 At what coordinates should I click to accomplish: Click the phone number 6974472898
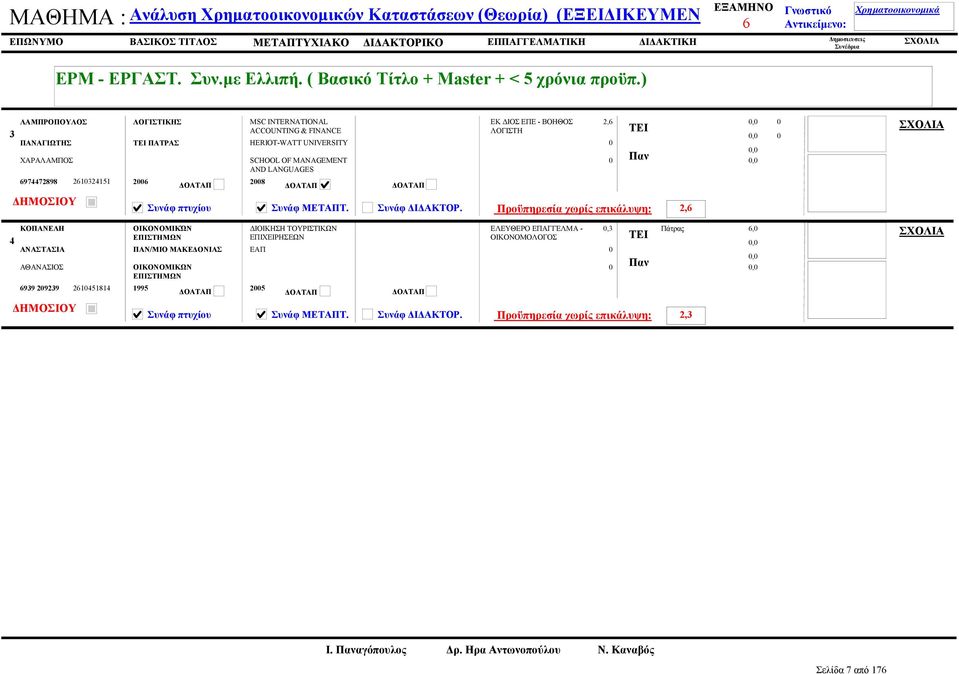coord(39,182)
